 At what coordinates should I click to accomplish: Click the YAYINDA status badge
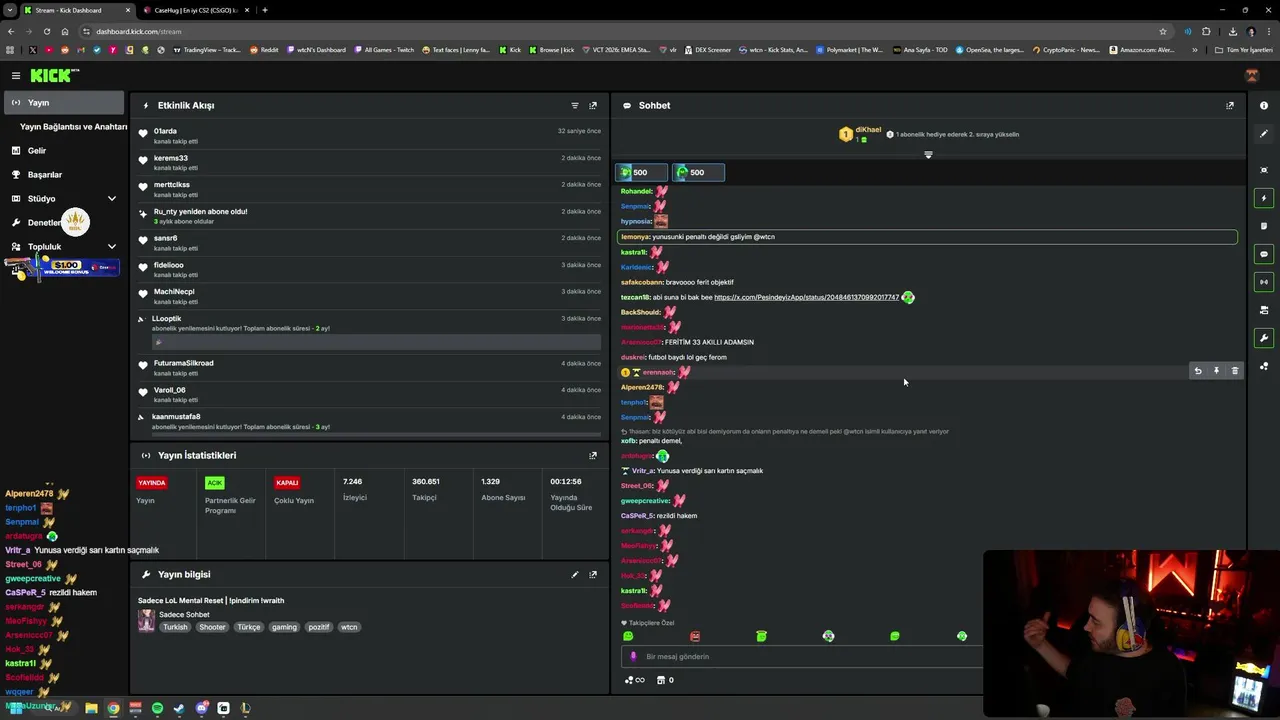(152, 482)
